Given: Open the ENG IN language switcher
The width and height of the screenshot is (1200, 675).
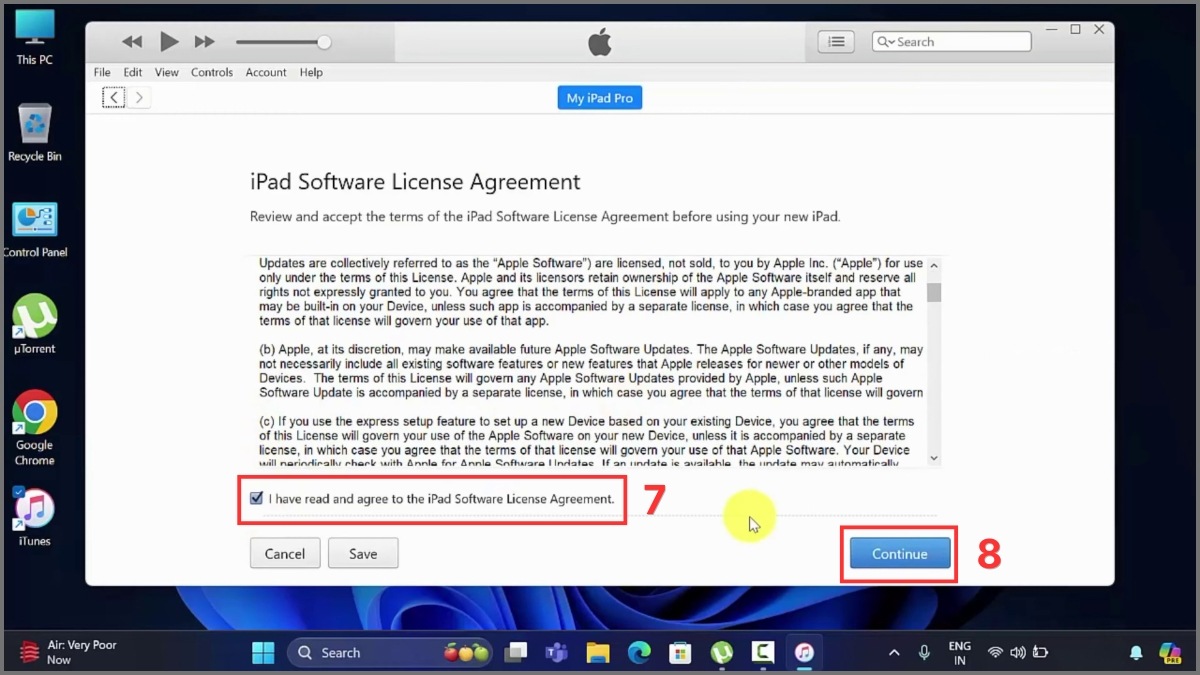Looking at the screenshot, I should [x=960, y=653].
